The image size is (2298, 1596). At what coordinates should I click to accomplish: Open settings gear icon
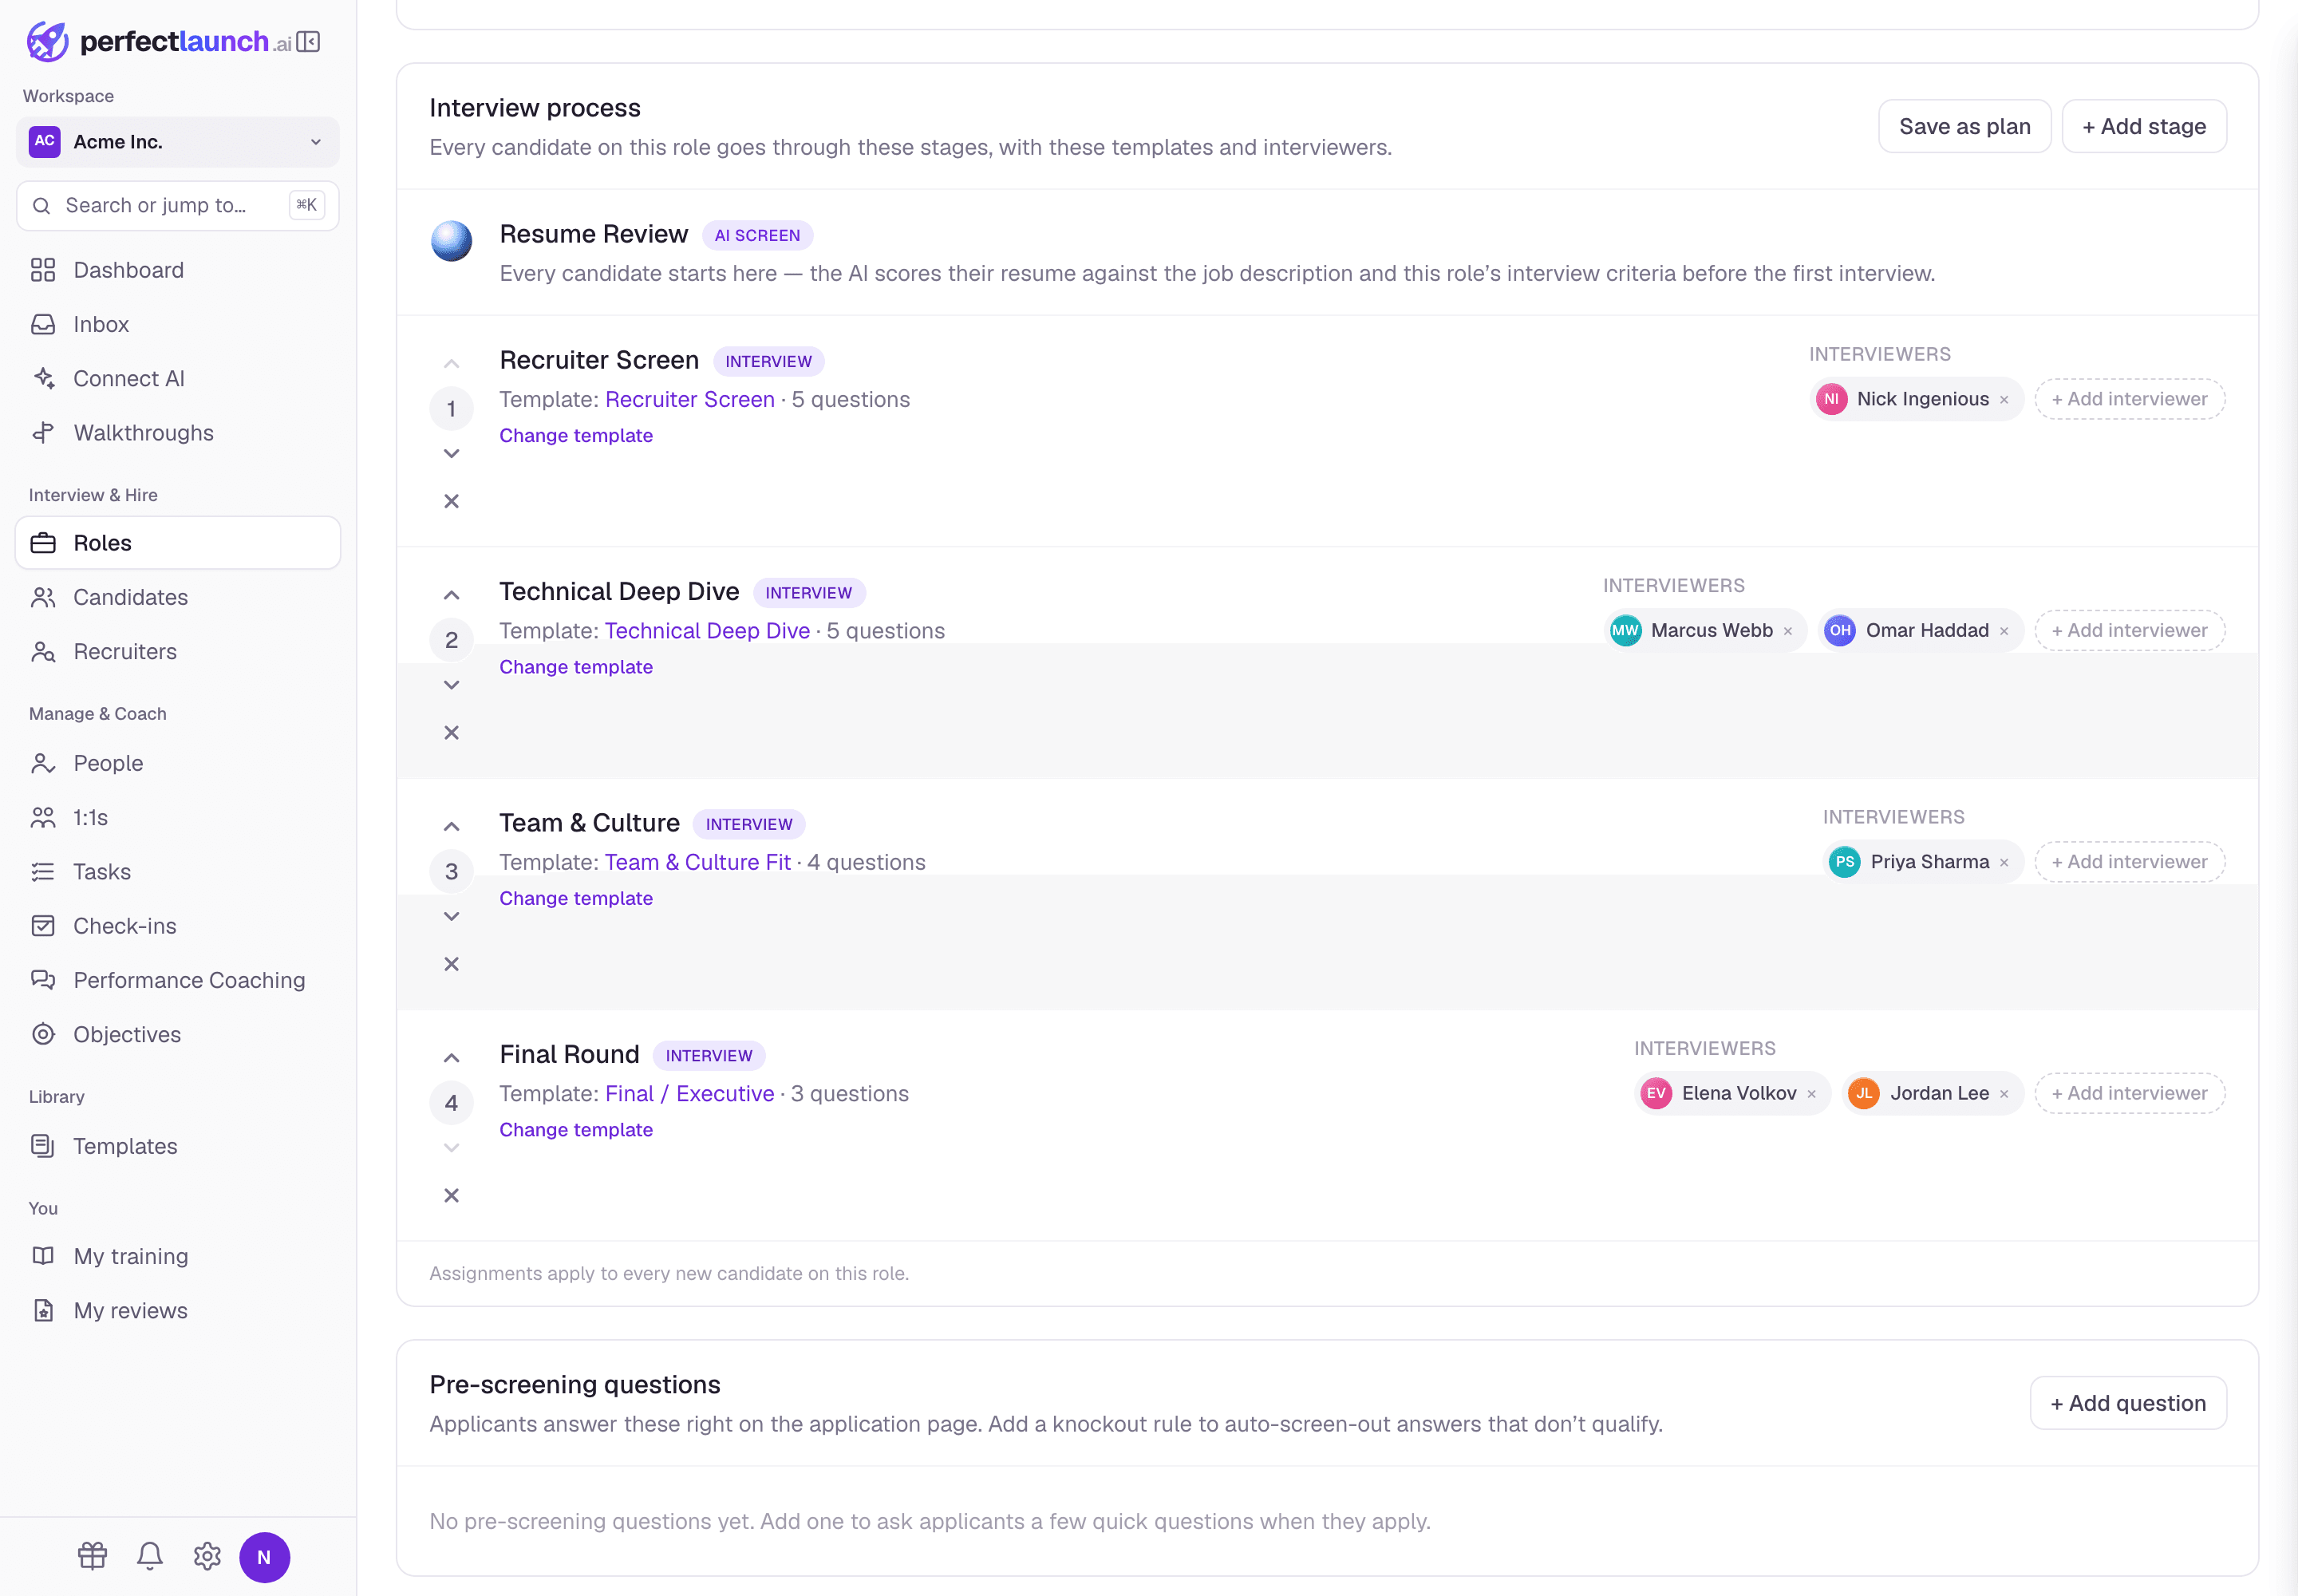pos(207,1556)
